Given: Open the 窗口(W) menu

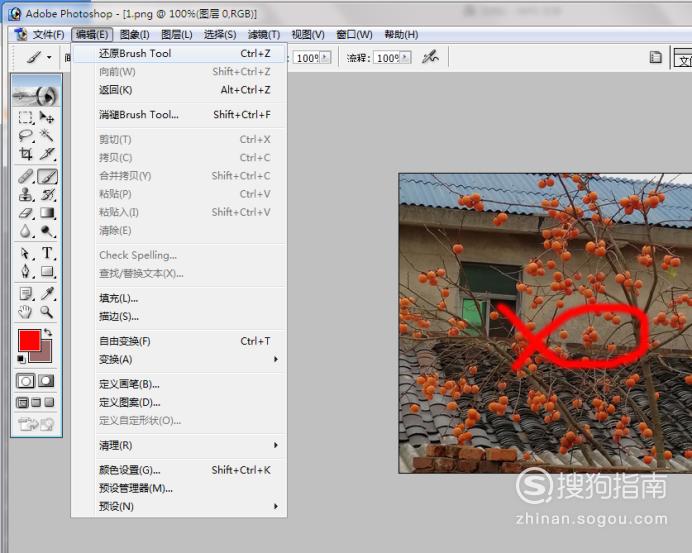Looking at the screenshot, I should coord(354,34).
